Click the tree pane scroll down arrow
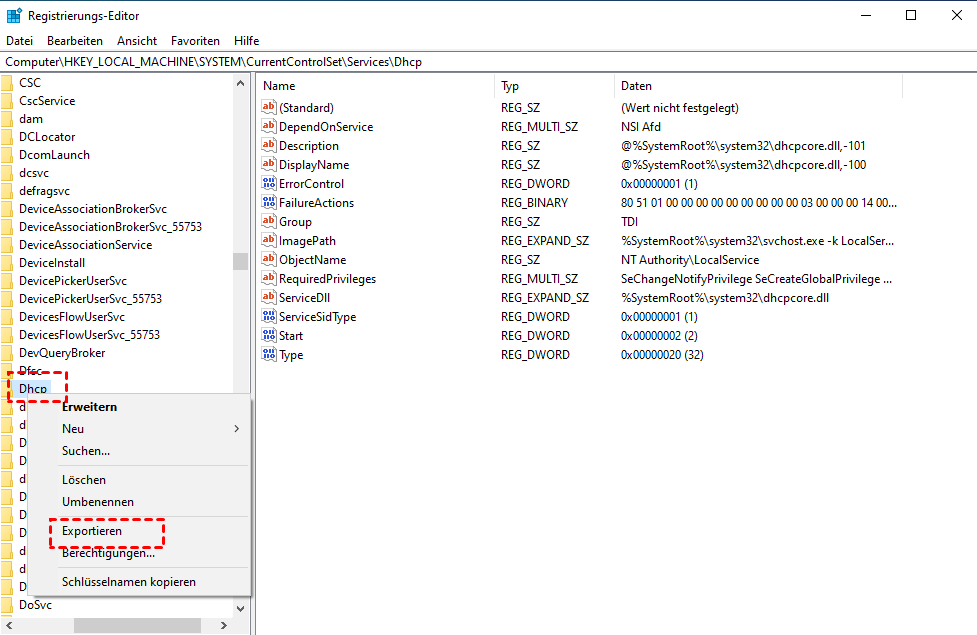This screenshot has width=977, height=635. (x=240, y=607)
